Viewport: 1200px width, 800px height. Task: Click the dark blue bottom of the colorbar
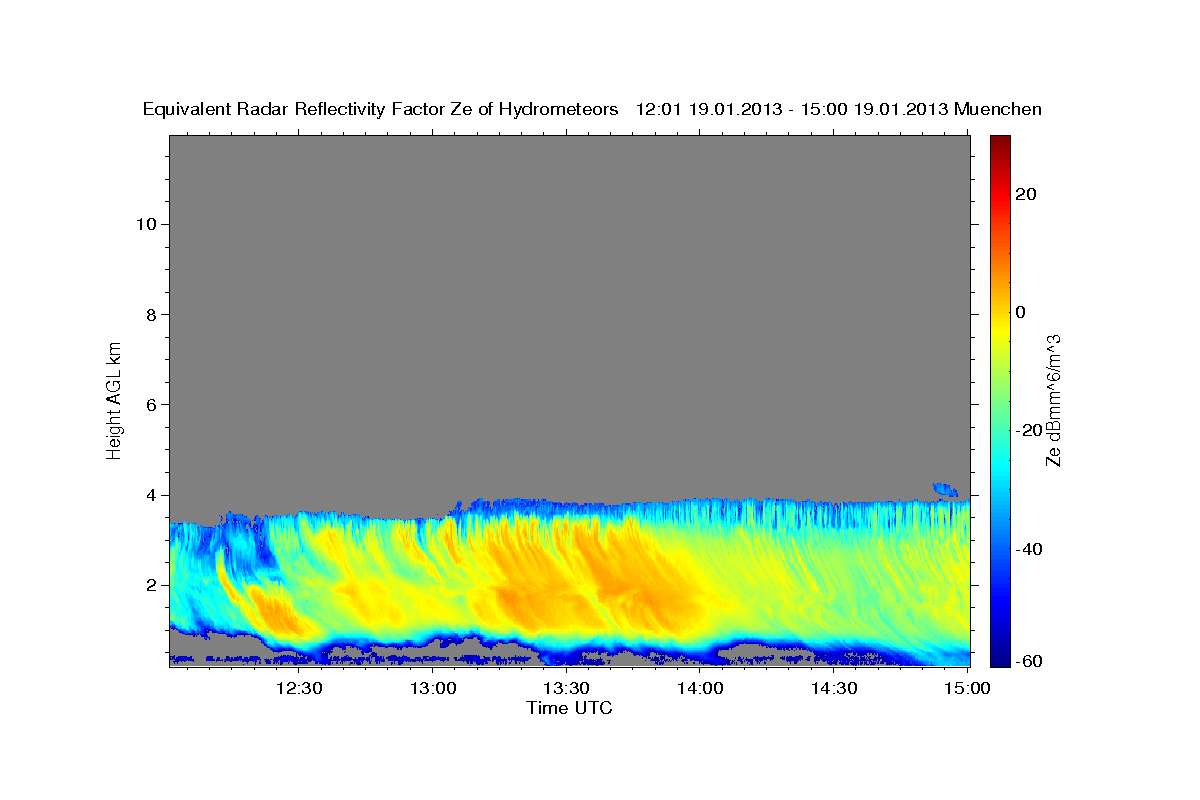click(x=999, y=655)
